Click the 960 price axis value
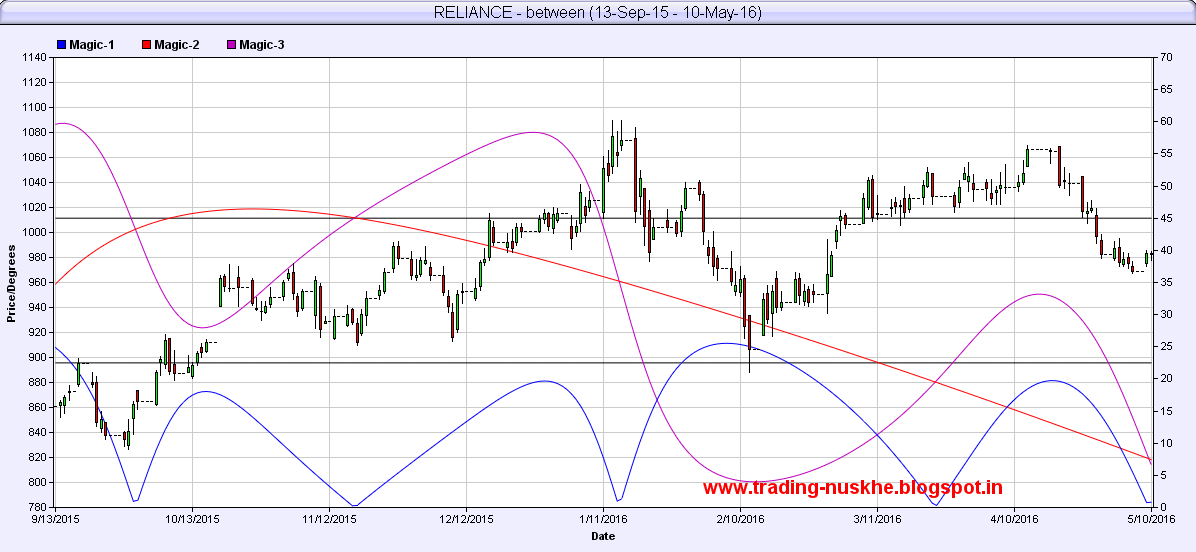The height and width of the screenshot is (552, 1196). click(x=39, y=283)
